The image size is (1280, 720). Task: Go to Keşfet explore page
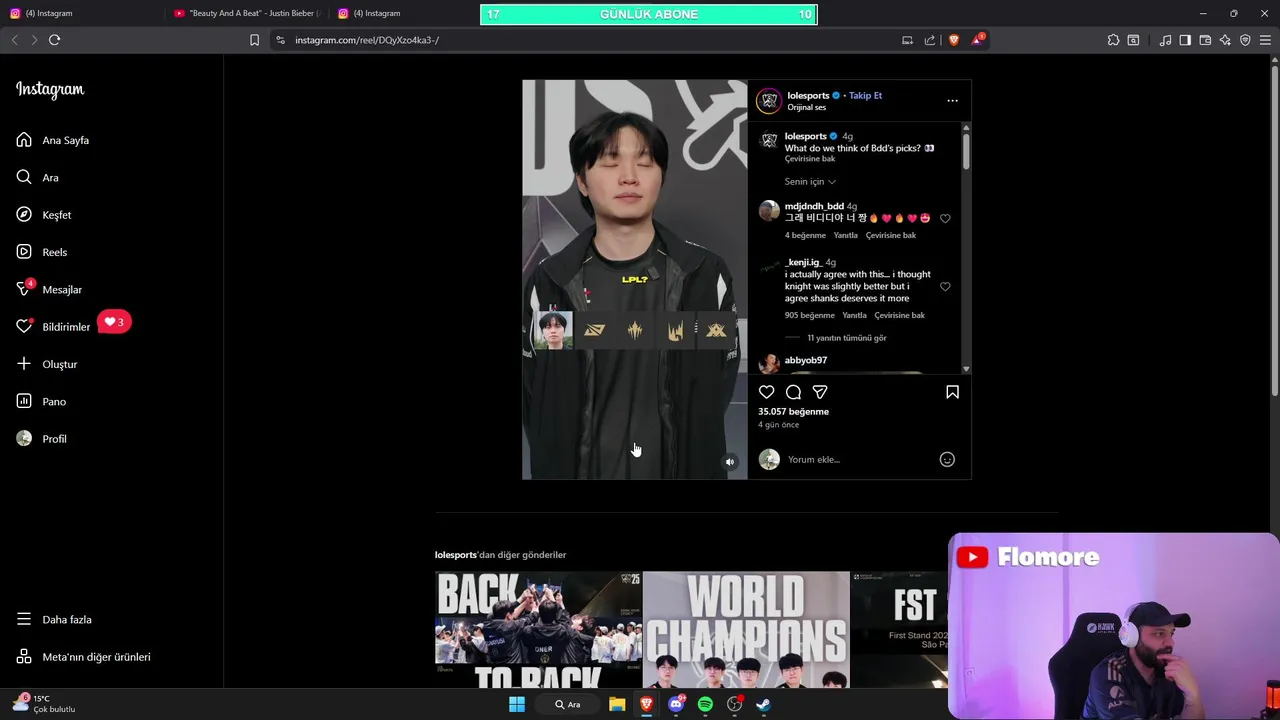[x=44, y=215]
